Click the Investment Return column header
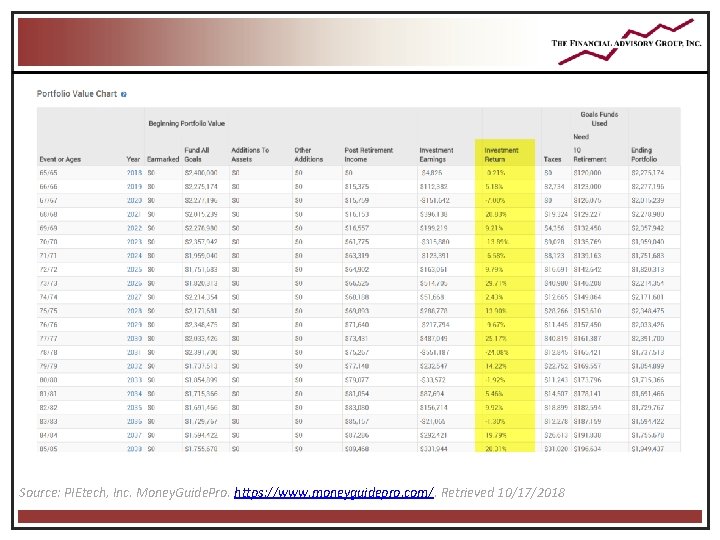 point(501,155)
